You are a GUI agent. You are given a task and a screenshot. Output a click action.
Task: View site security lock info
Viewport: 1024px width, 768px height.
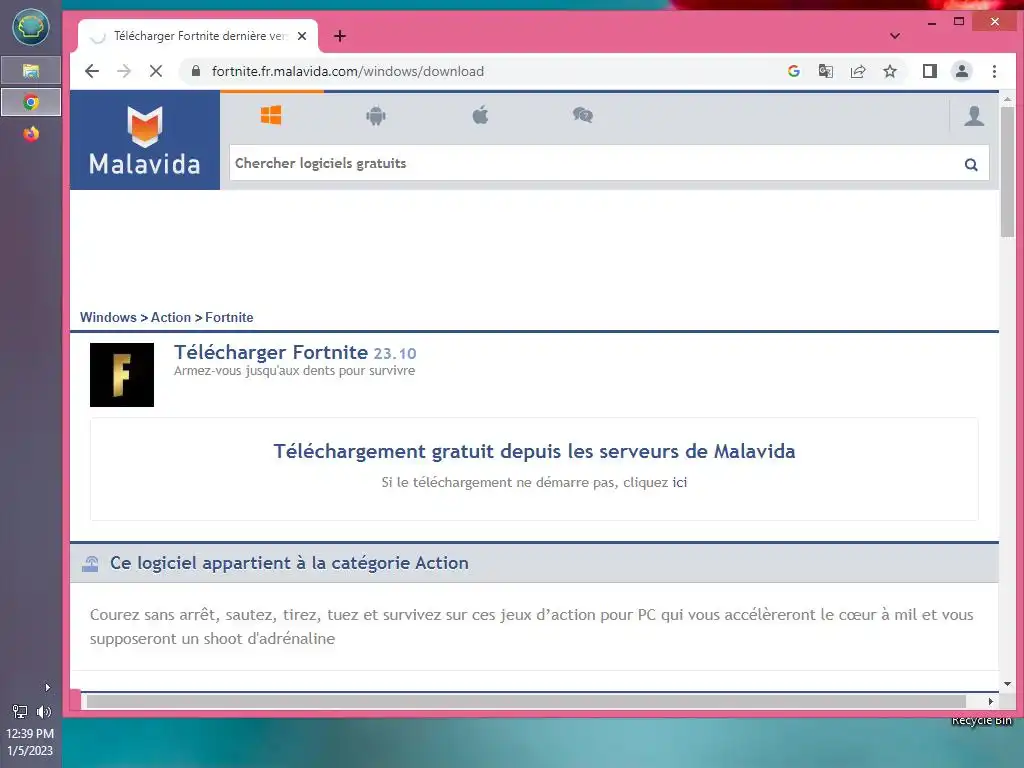point(195,71)
